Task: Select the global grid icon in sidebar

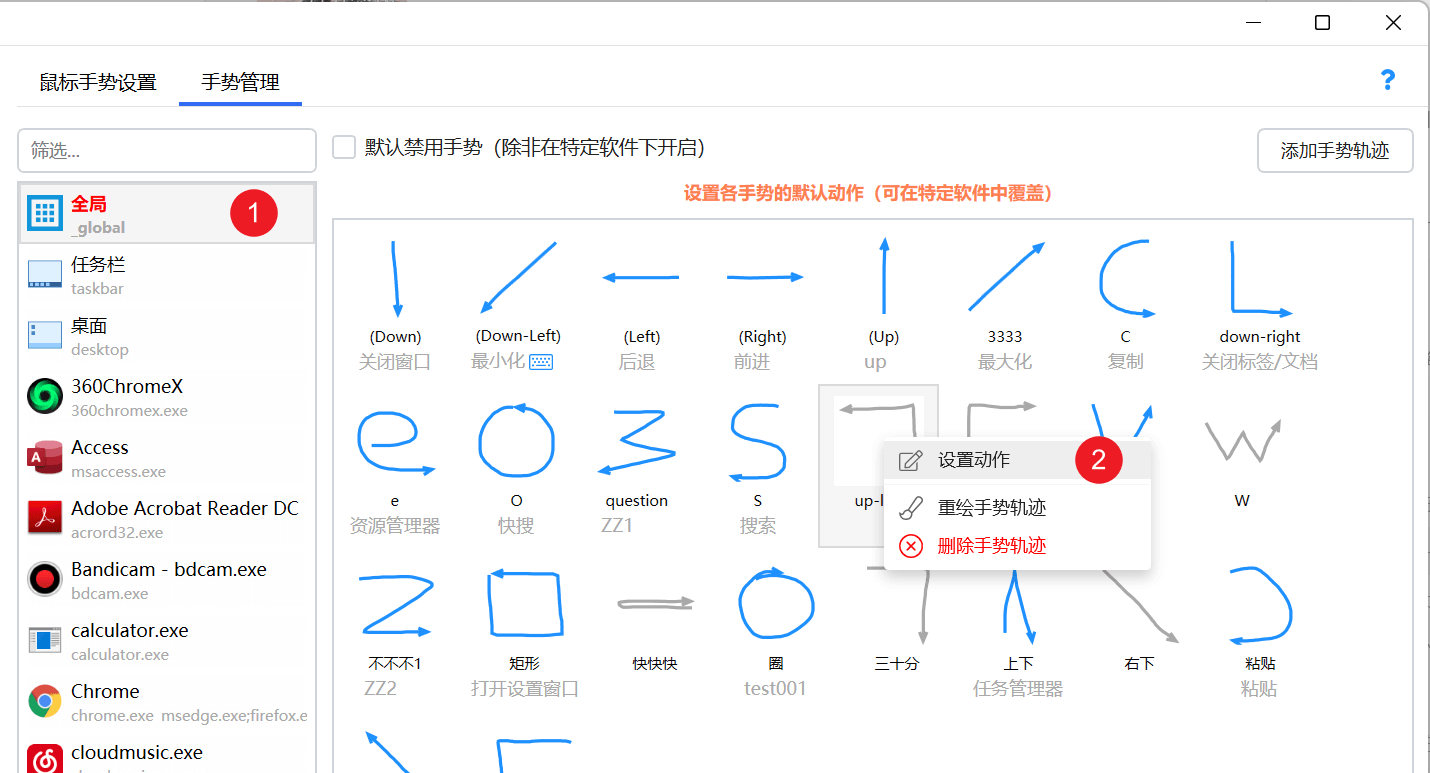Action: [x=45, y=213]
